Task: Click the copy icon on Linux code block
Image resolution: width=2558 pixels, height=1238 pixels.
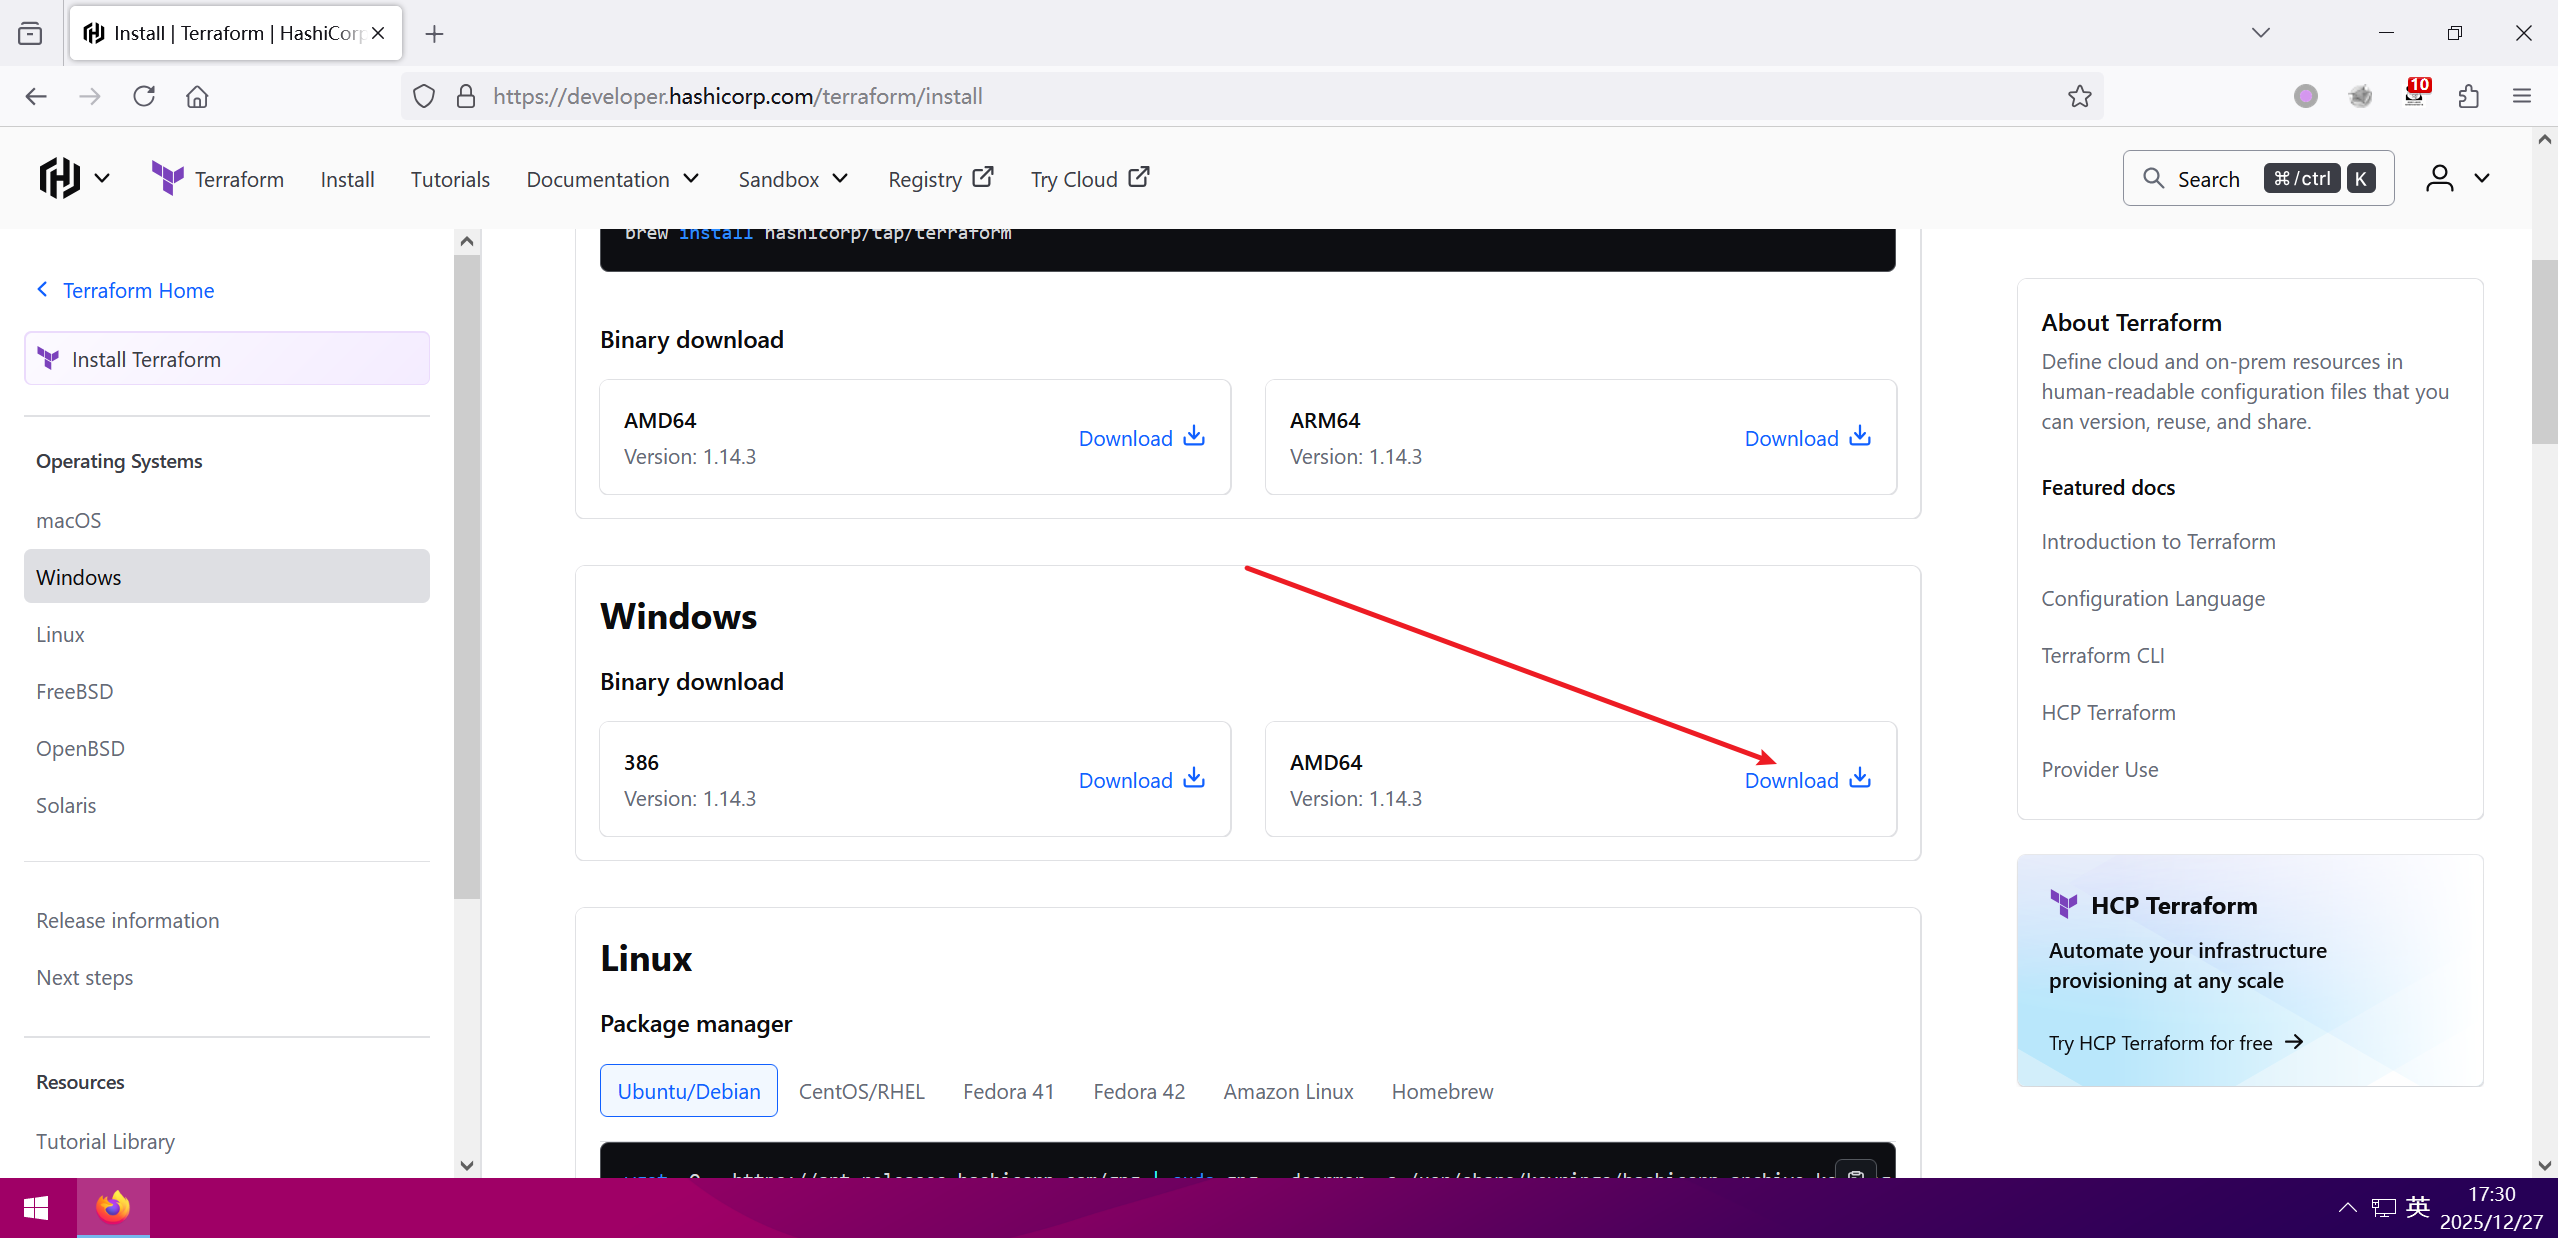Action: tap(1856, 1171)
